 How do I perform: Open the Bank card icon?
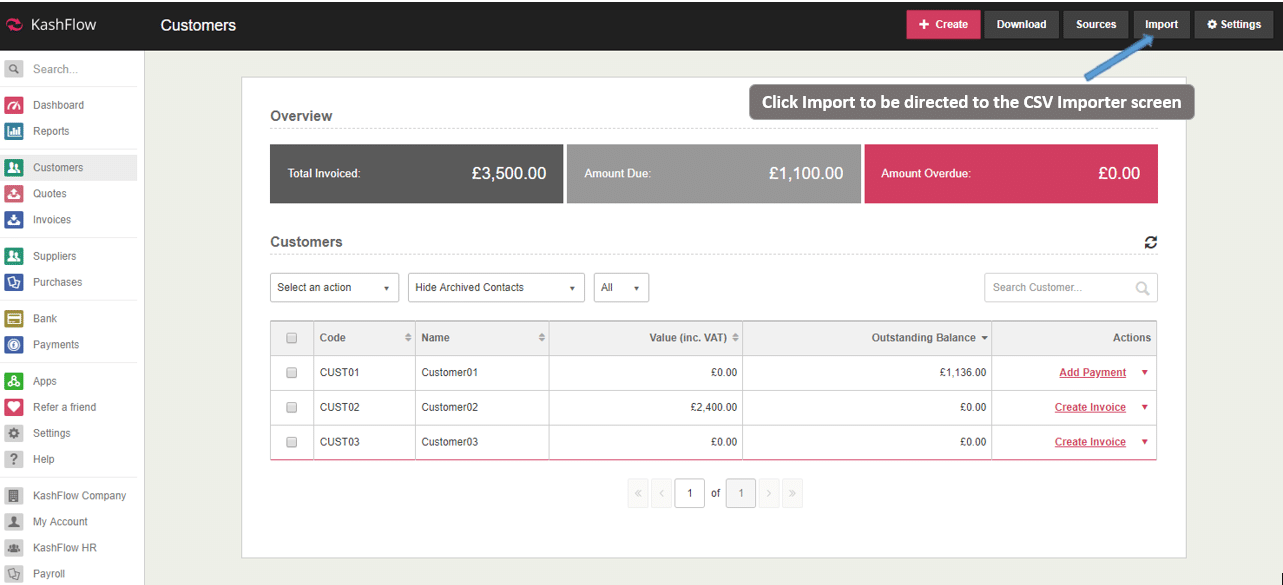14,319
